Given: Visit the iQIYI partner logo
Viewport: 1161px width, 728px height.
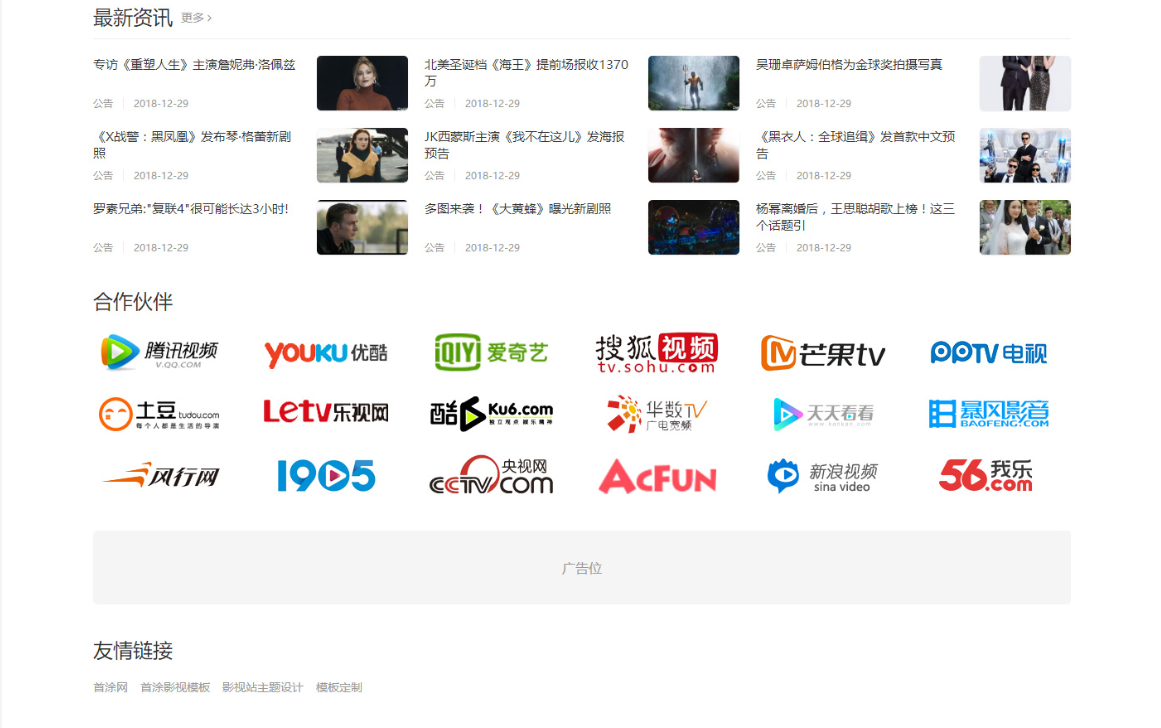Looking at the screenshot, I should 491,352.
